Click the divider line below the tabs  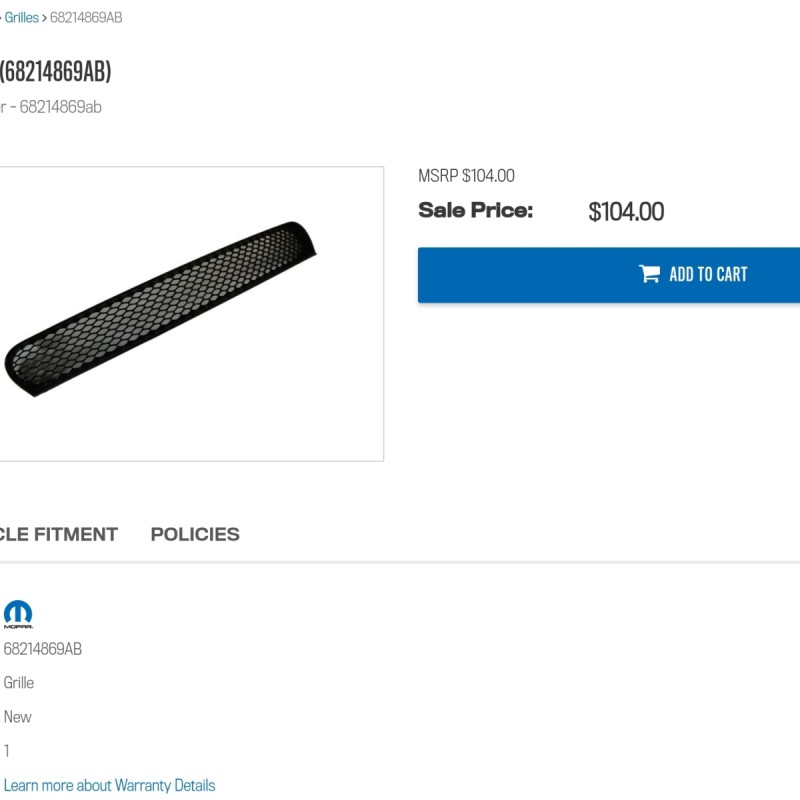(x=400, y=562)
